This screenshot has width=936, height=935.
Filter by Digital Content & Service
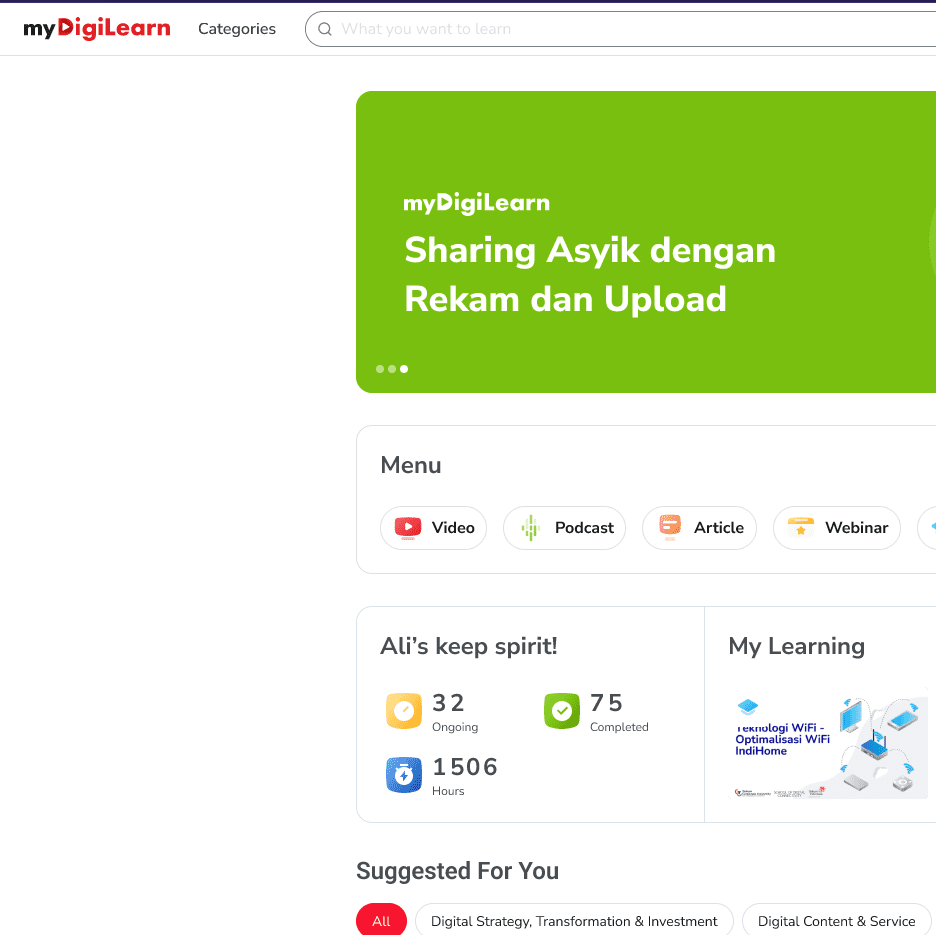tap(836, 921)
